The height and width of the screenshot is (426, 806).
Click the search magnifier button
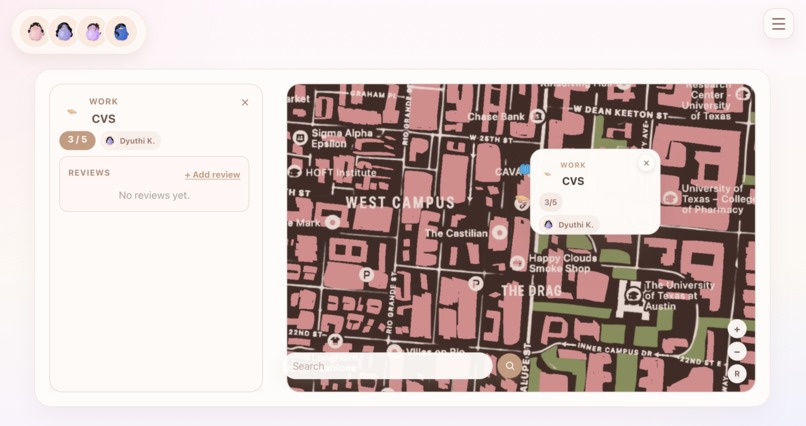[509, 366]
